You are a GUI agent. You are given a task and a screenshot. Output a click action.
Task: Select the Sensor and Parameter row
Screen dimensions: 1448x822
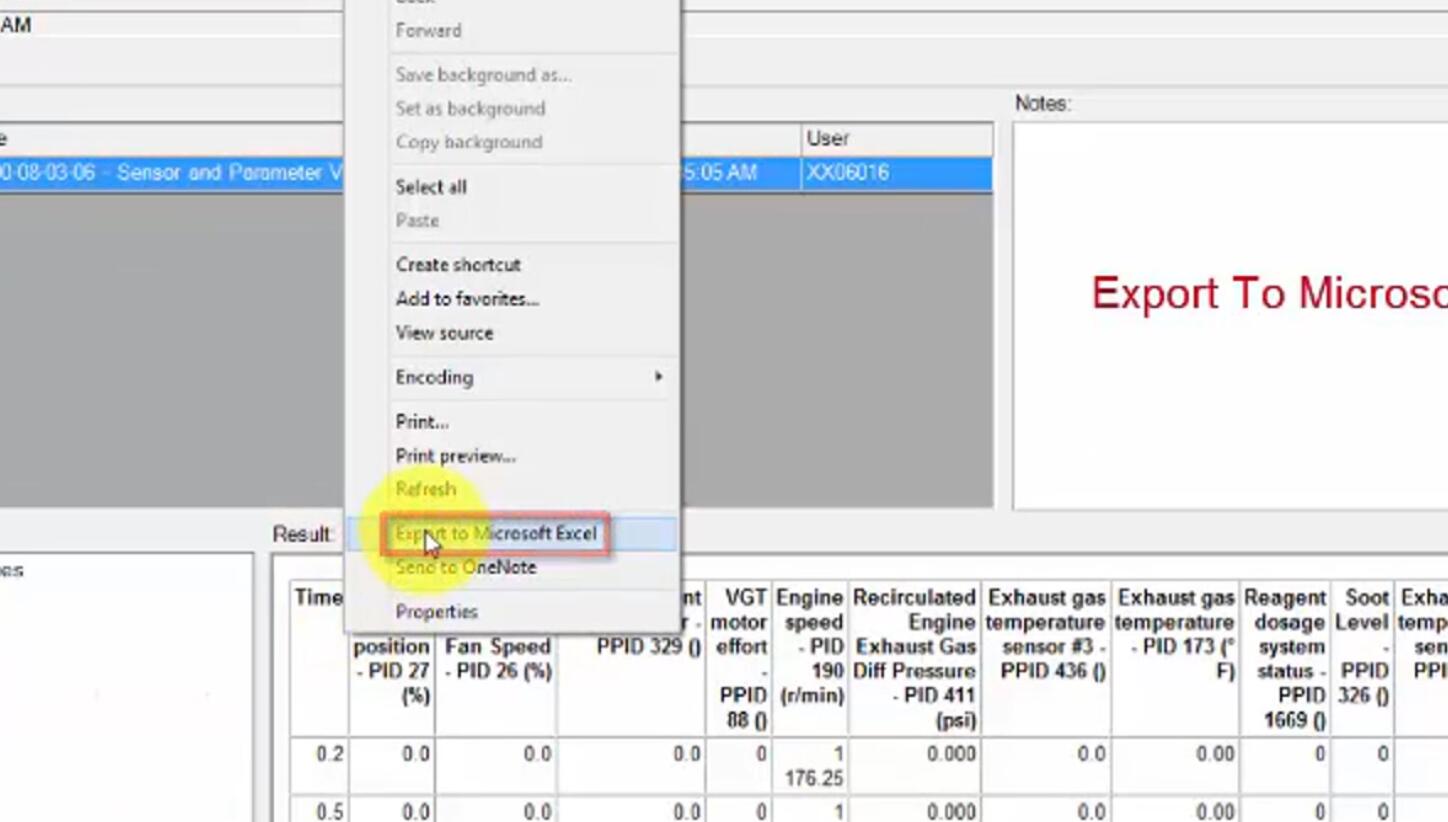[496, 173]
